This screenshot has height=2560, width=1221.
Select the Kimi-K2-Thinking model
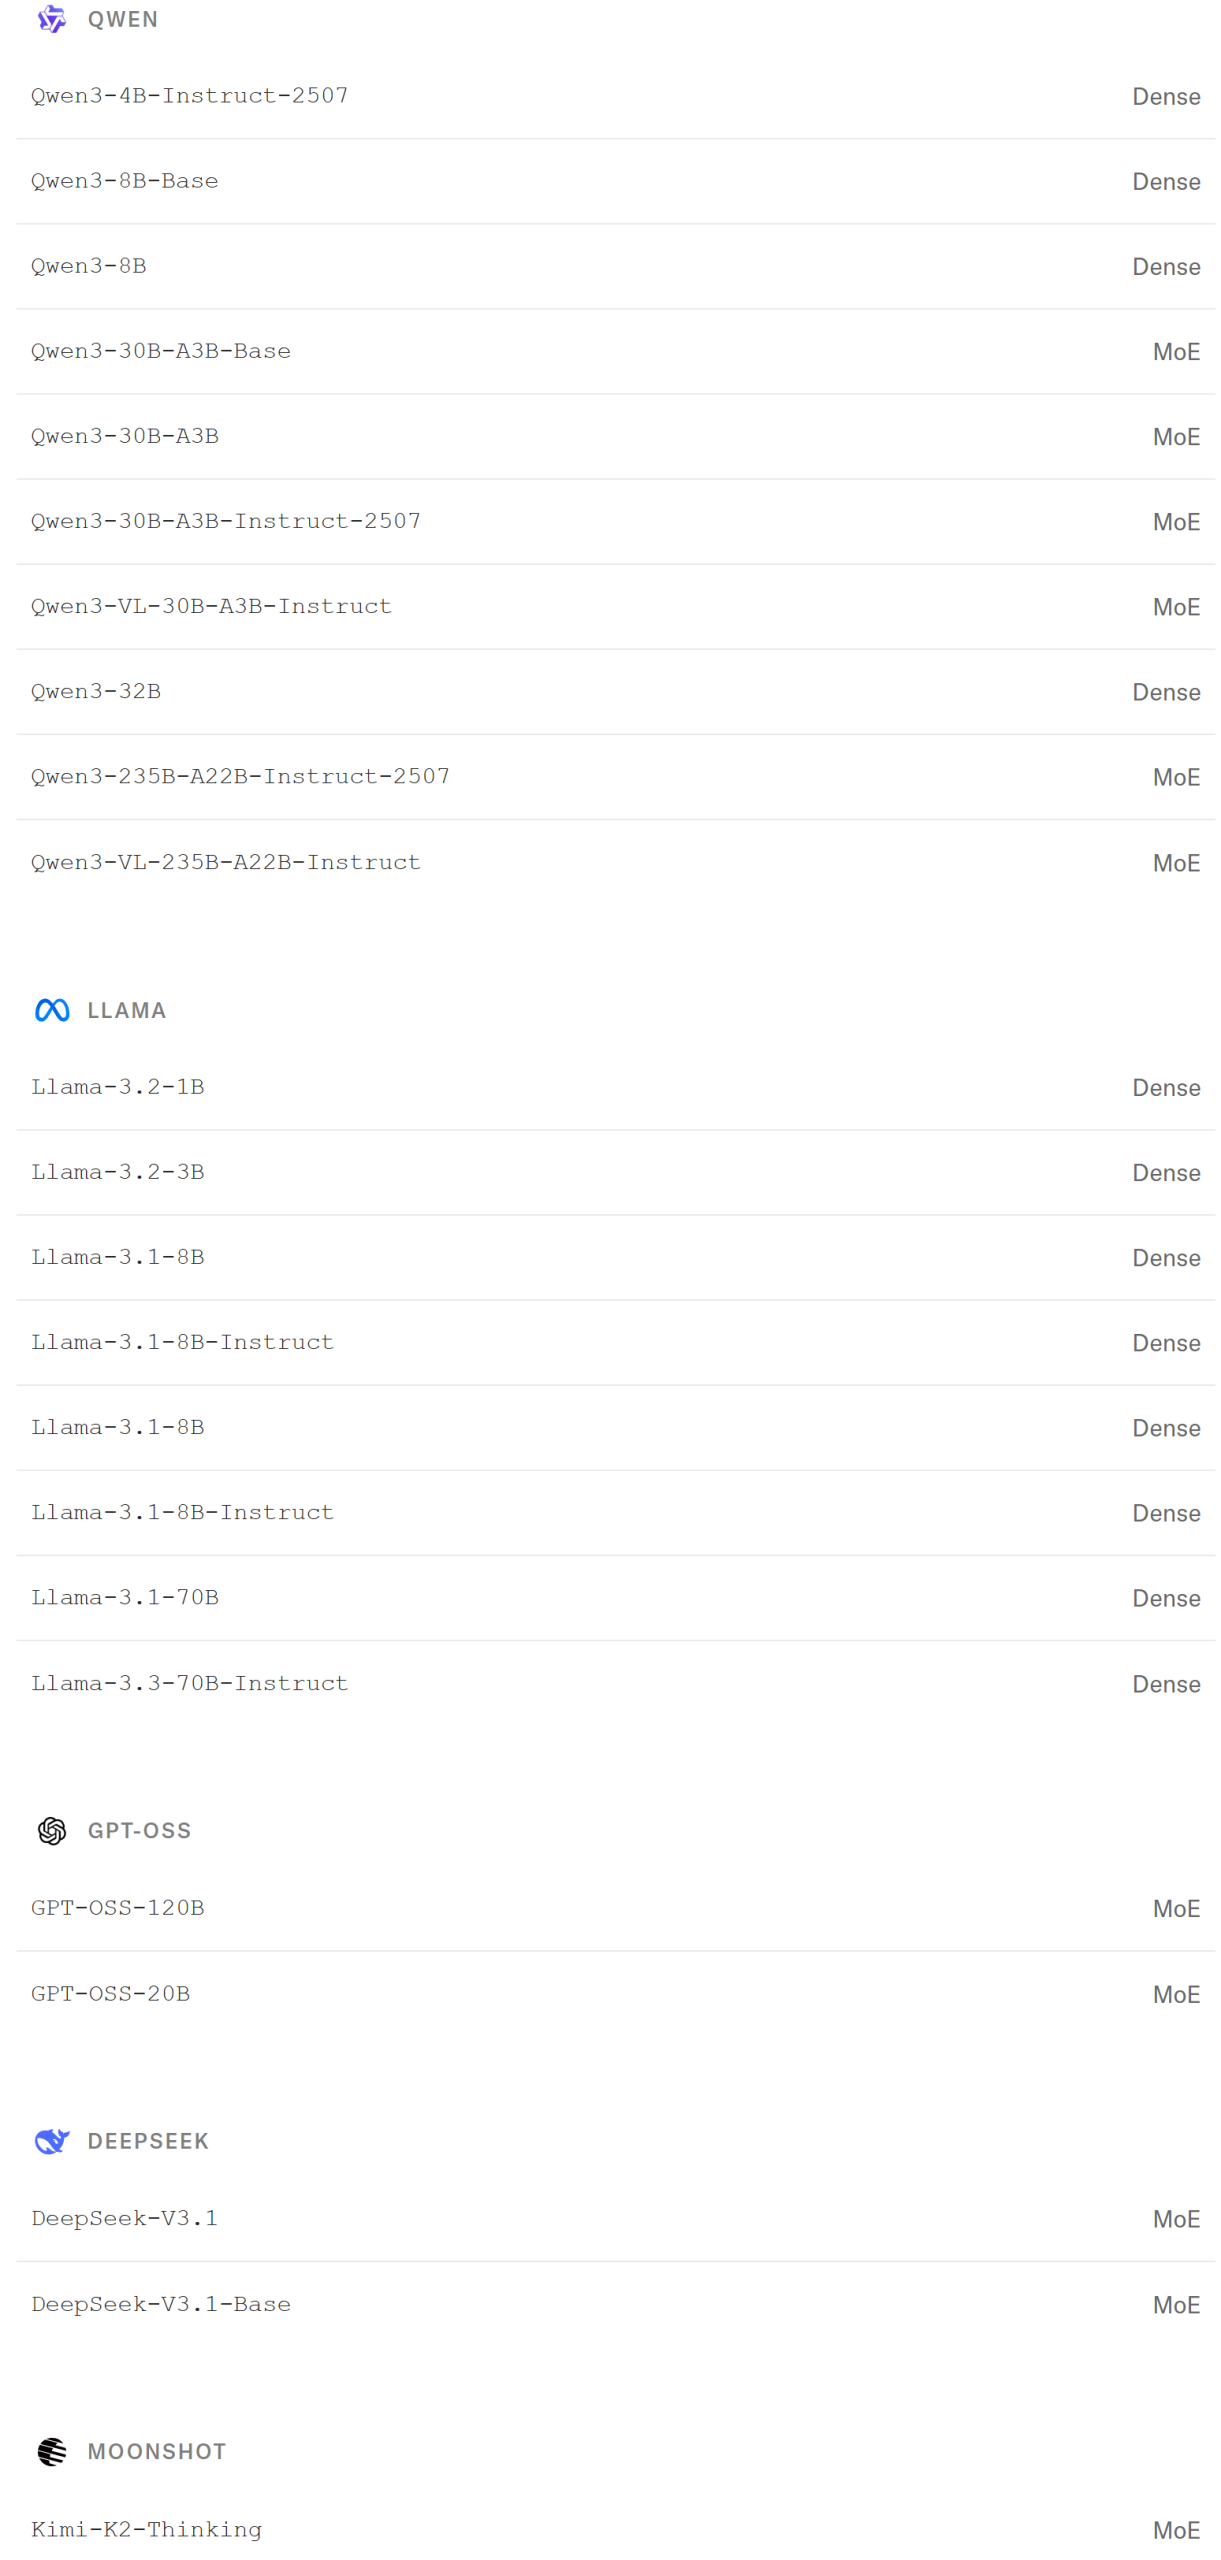point(146,2528)
